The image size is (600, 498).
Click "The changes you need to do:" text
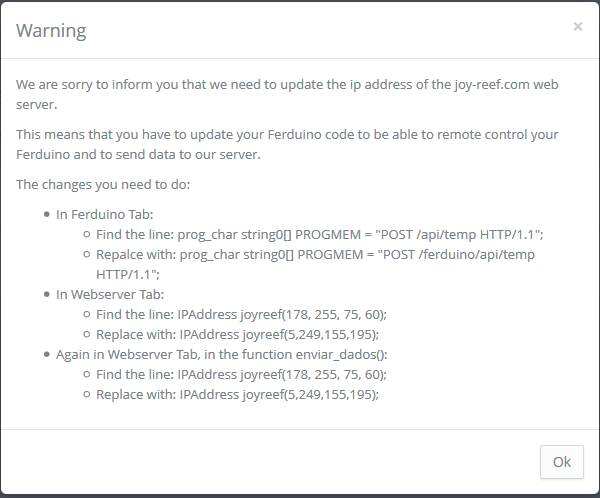tap(101, 184)
